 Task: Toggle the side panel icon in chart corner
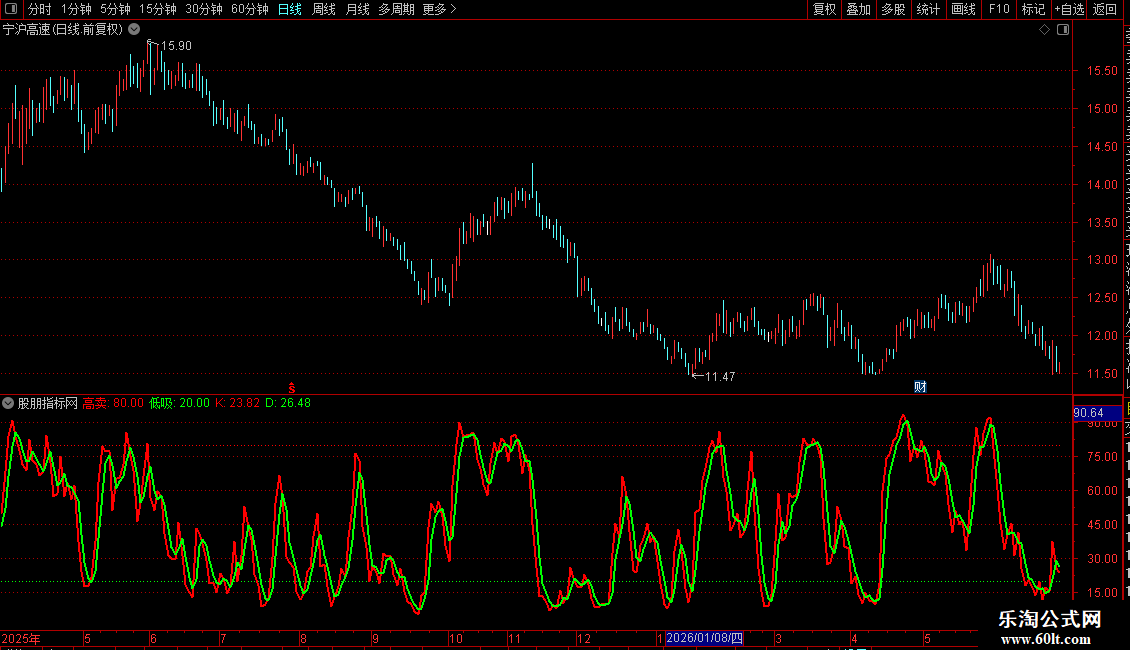(x=1063, y=30)
